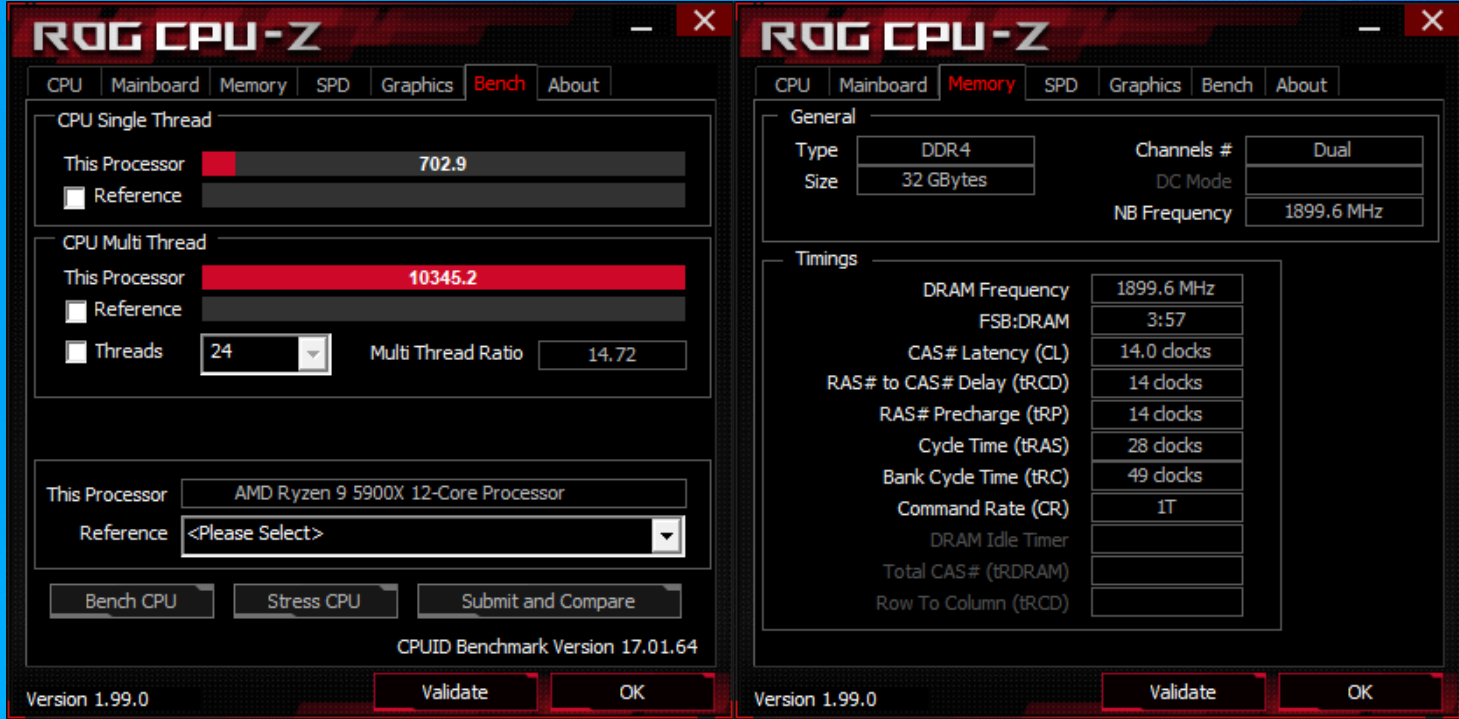Click the Multi Thread processor score bar

click(443, 278)
